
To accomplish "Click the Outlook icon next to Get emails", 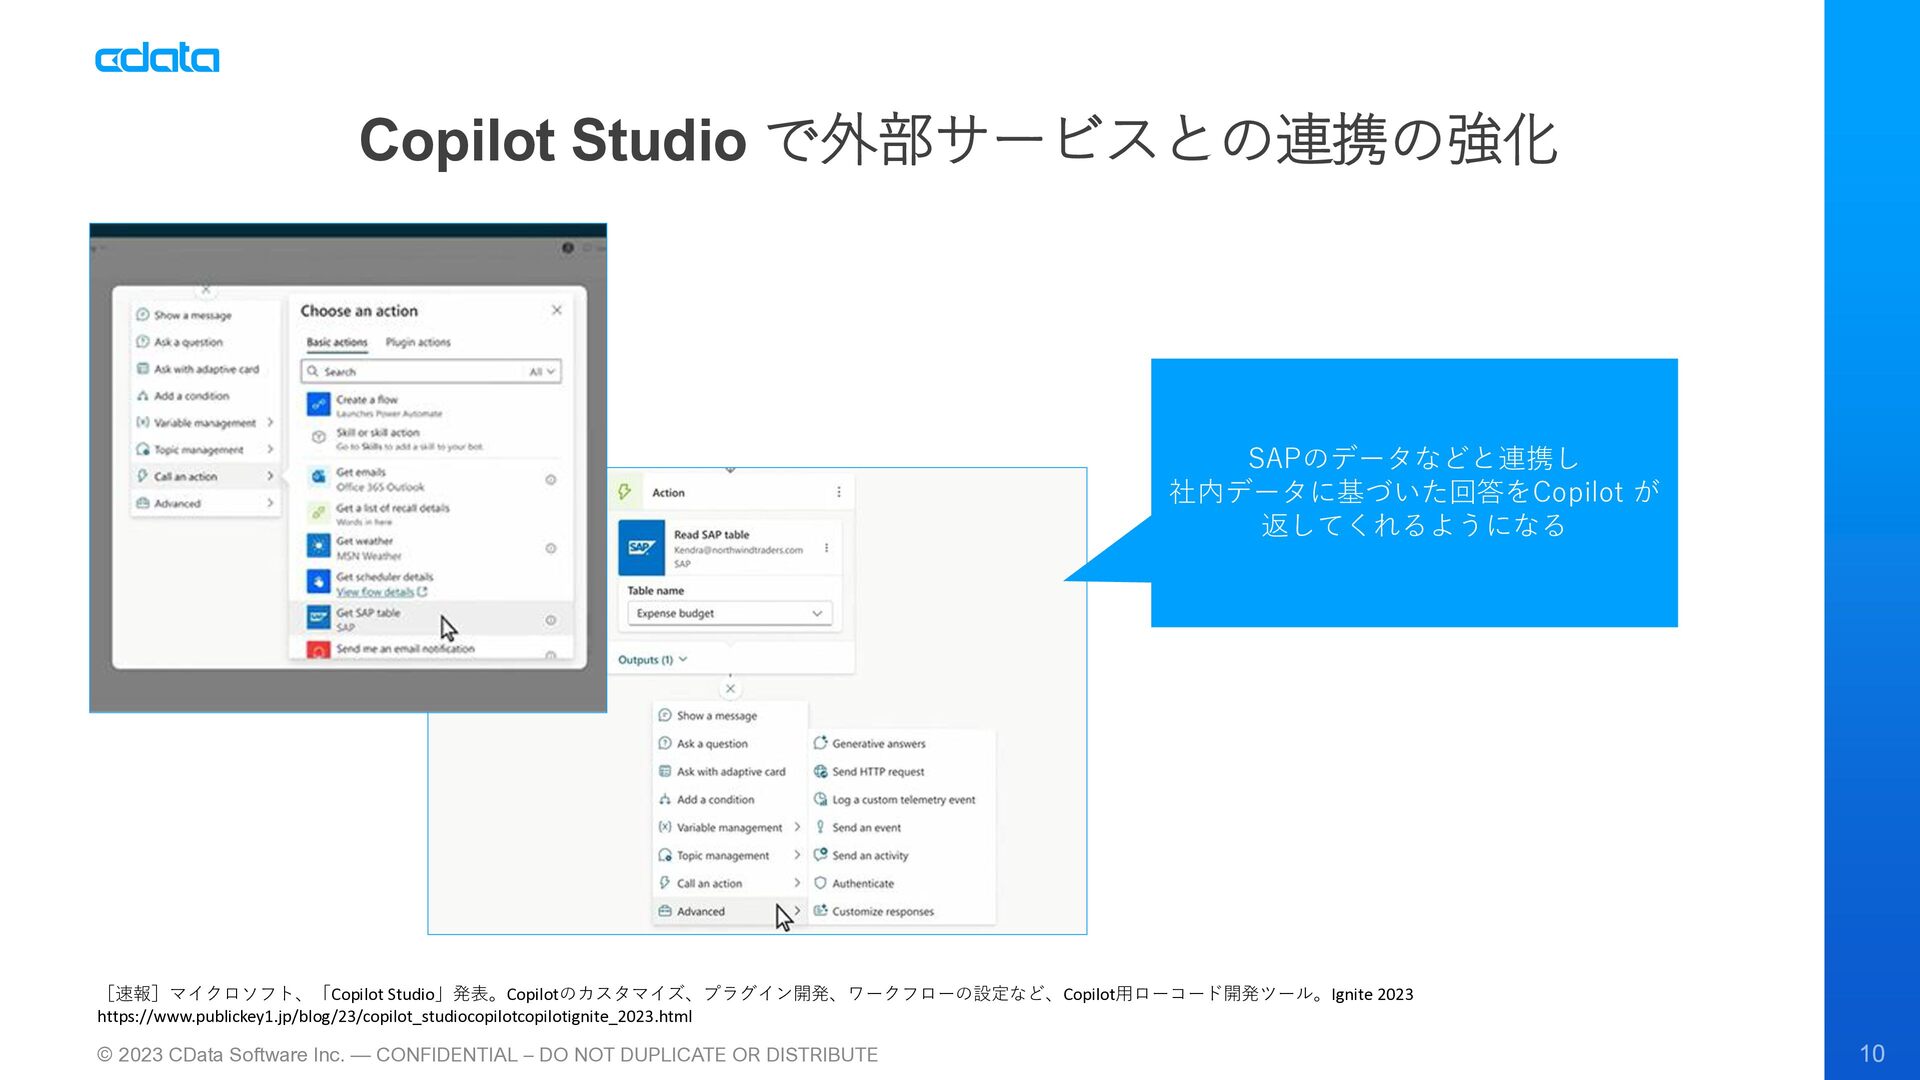I will [318, 477].
